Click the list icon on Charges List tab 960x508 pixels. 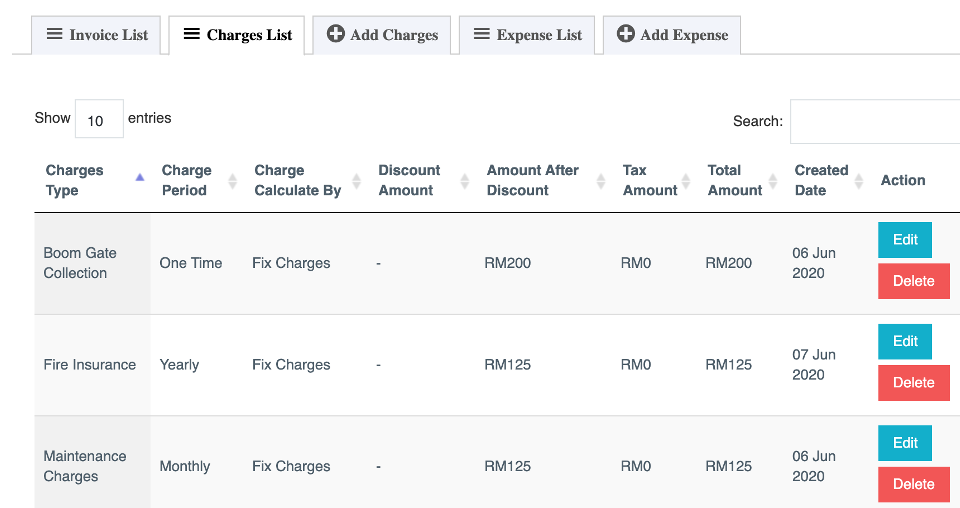click(192, 34)
